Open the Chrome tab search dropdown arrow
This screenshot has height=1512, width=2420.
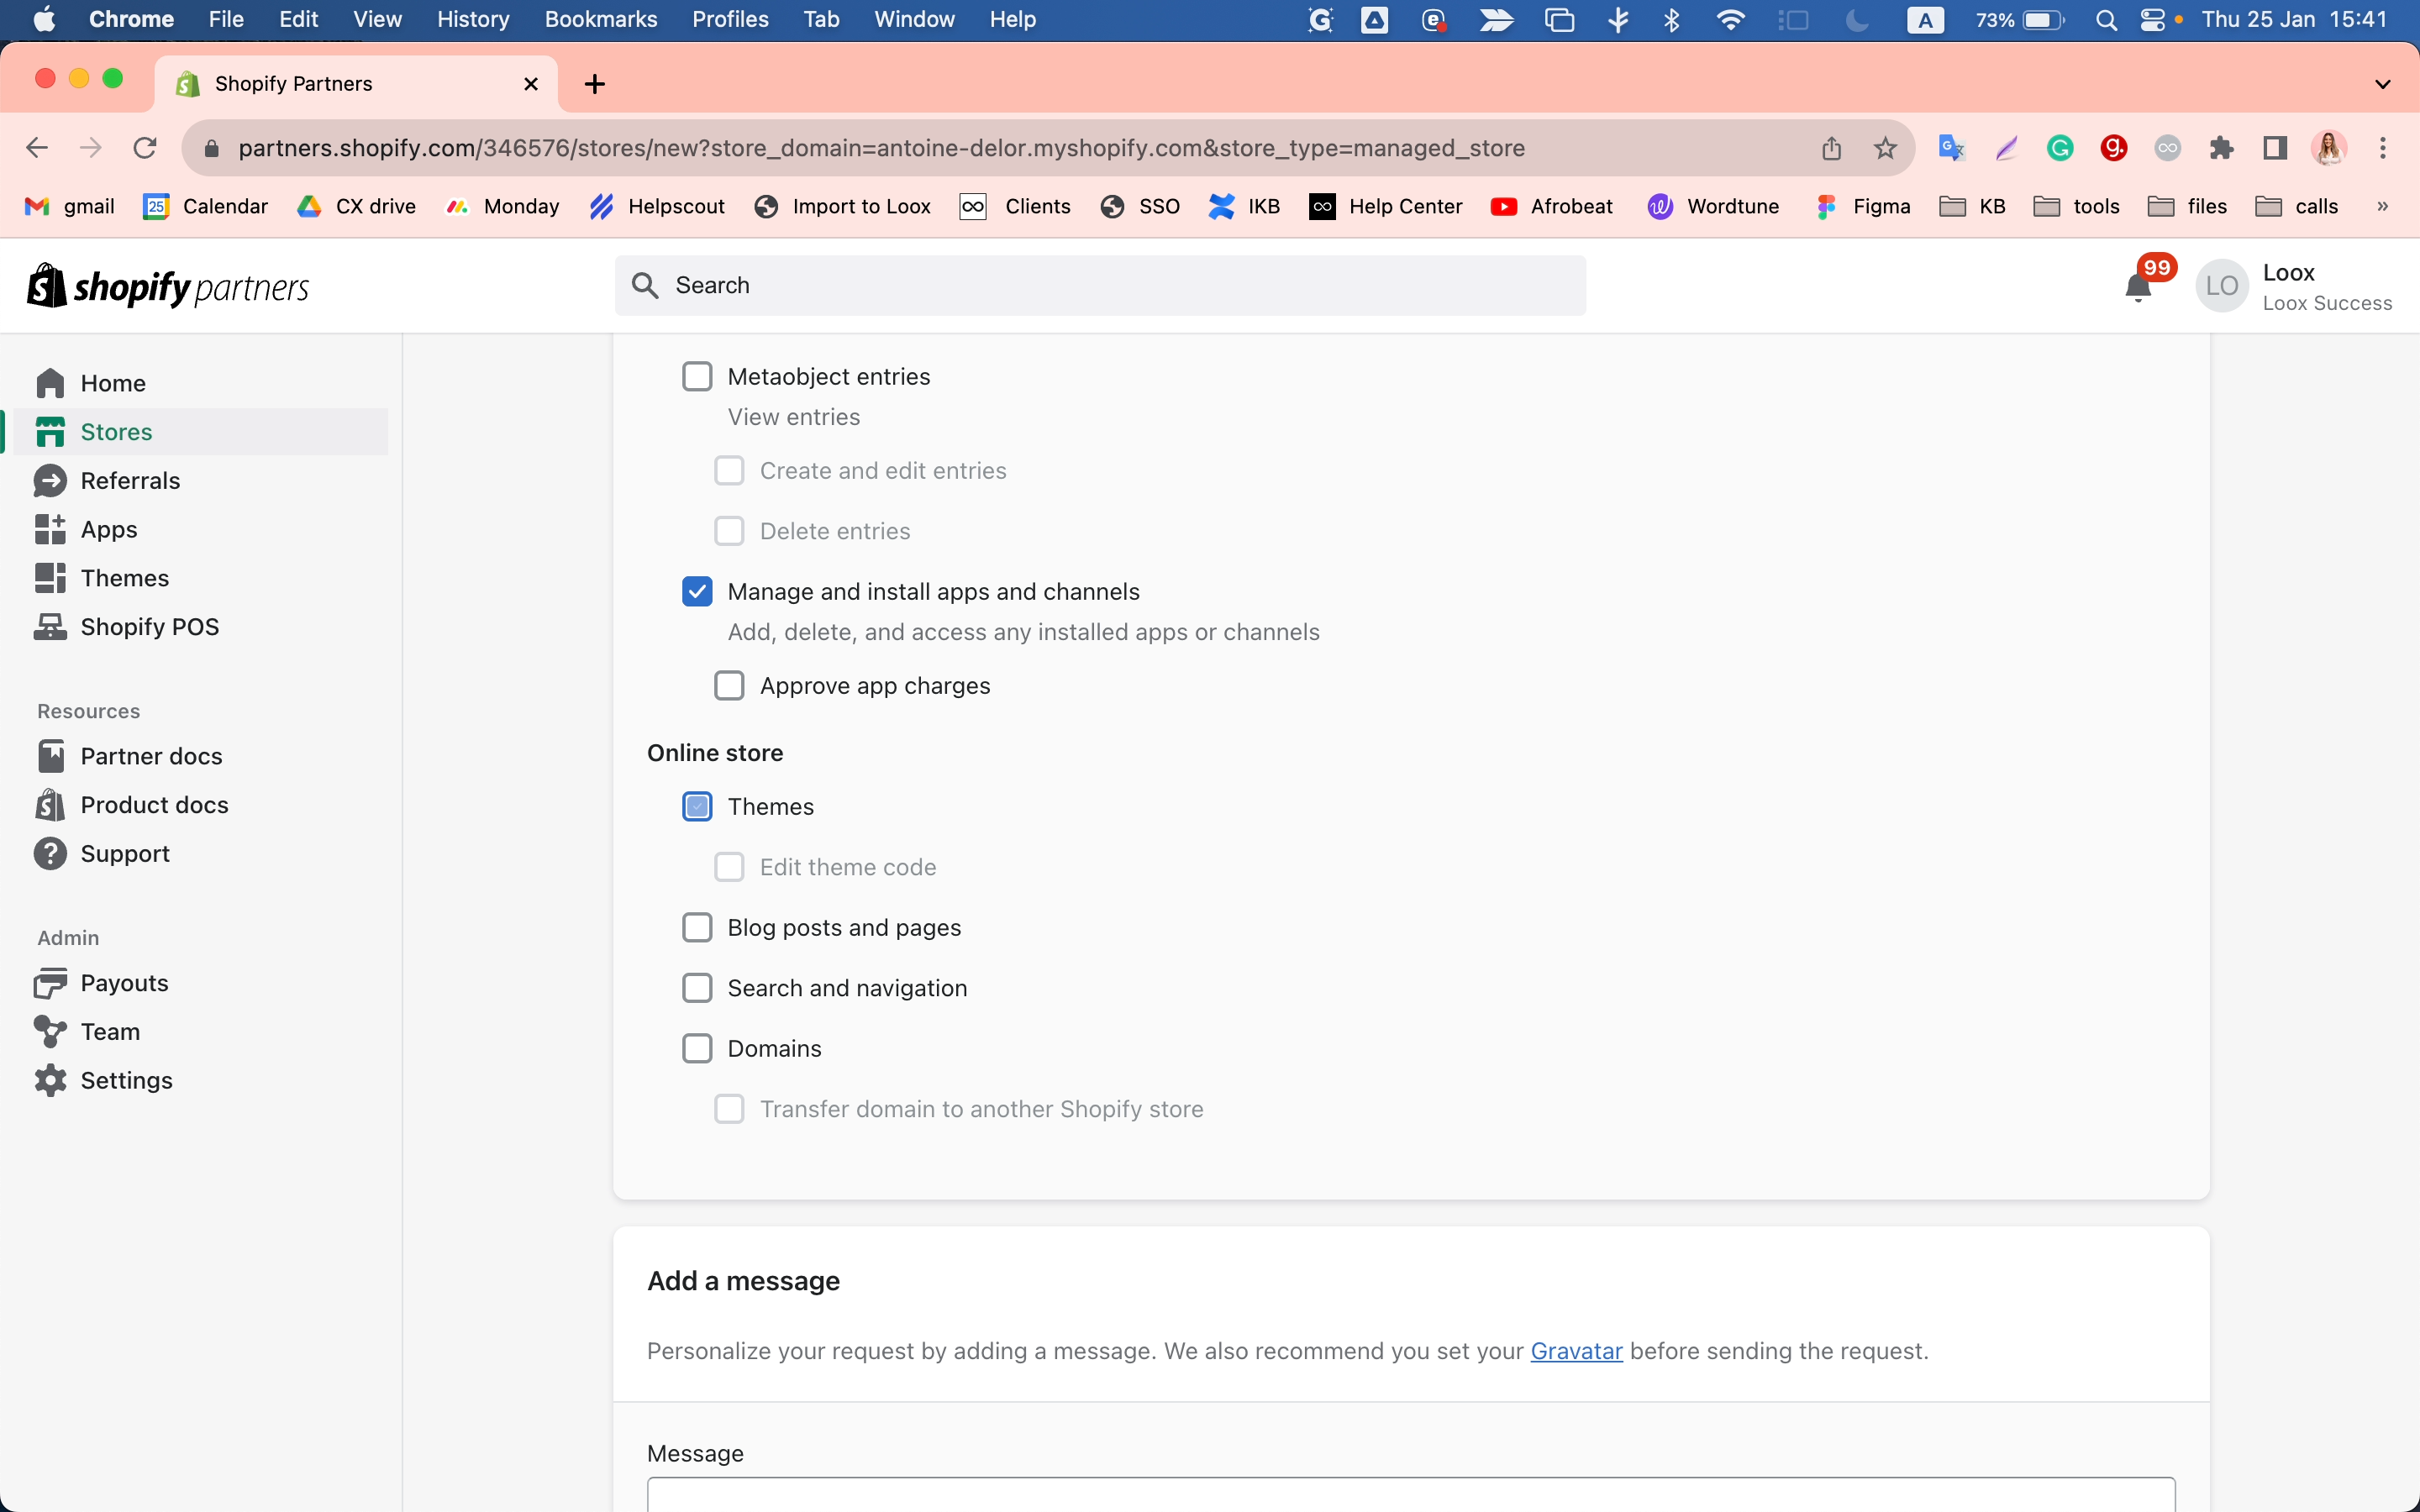pos(2382,84)
